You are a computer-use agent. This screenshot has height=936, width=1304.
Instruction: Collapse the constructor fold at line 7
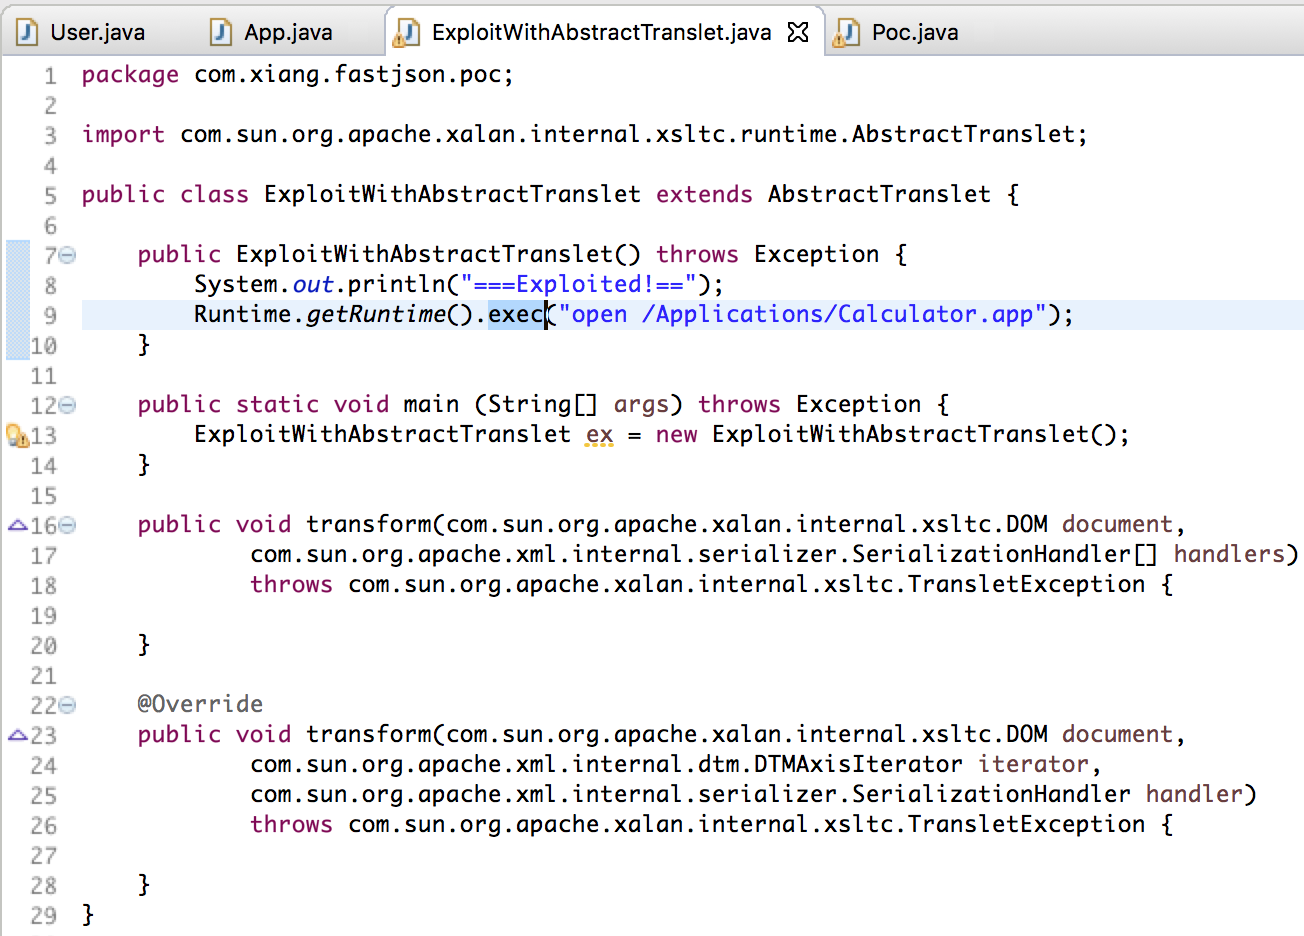(x=67, y=255)
